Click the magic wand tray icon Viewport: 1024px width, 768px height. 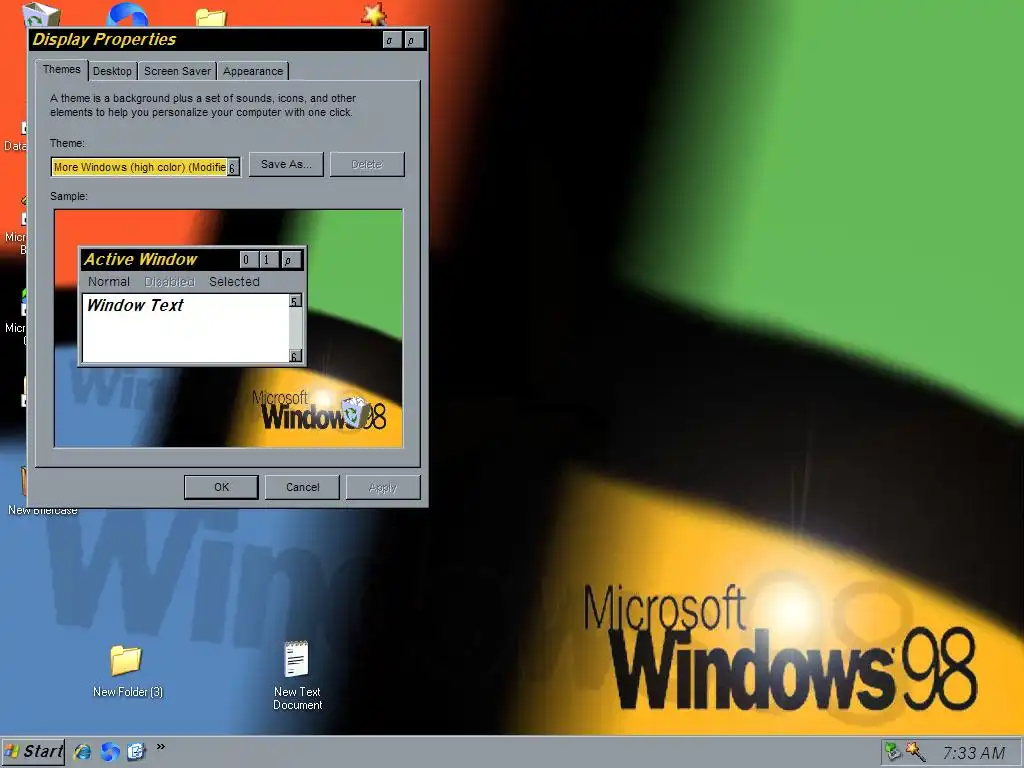[x=916, y=752]
